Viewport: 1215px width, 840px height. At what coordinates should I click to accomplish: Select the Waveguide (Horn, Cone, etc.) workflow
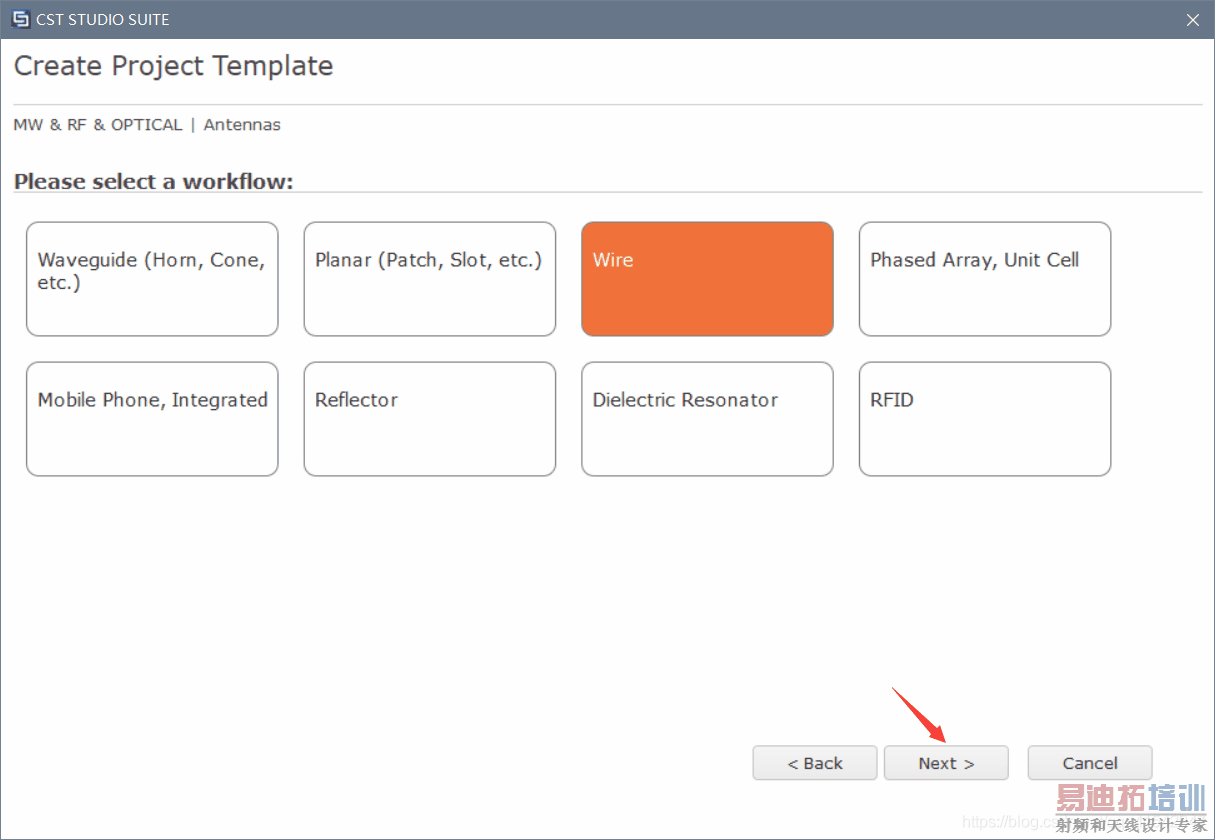point(152,279)
